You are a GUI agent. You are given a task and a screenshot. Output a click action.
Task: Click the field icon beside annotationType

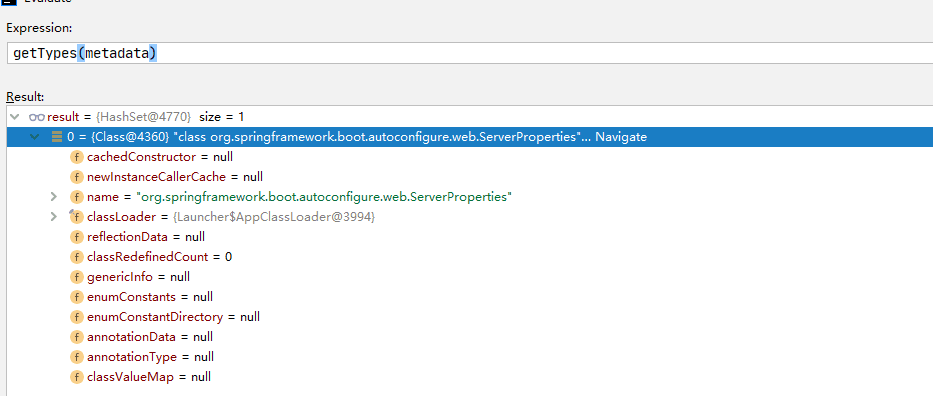pyautogui.click(x=77, y=357)
